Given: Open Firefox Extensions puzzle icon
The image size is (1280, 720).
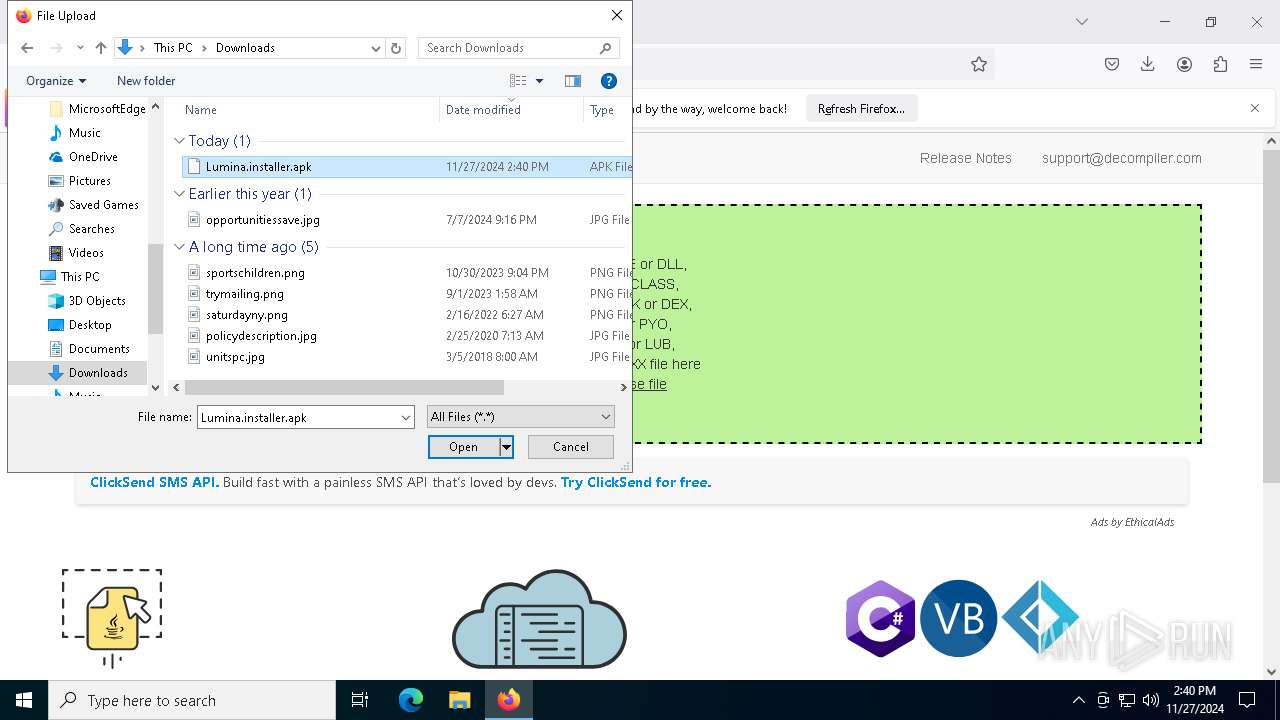Looking at the screenshot, I should pyautogui.click(x=1220, y=64).
